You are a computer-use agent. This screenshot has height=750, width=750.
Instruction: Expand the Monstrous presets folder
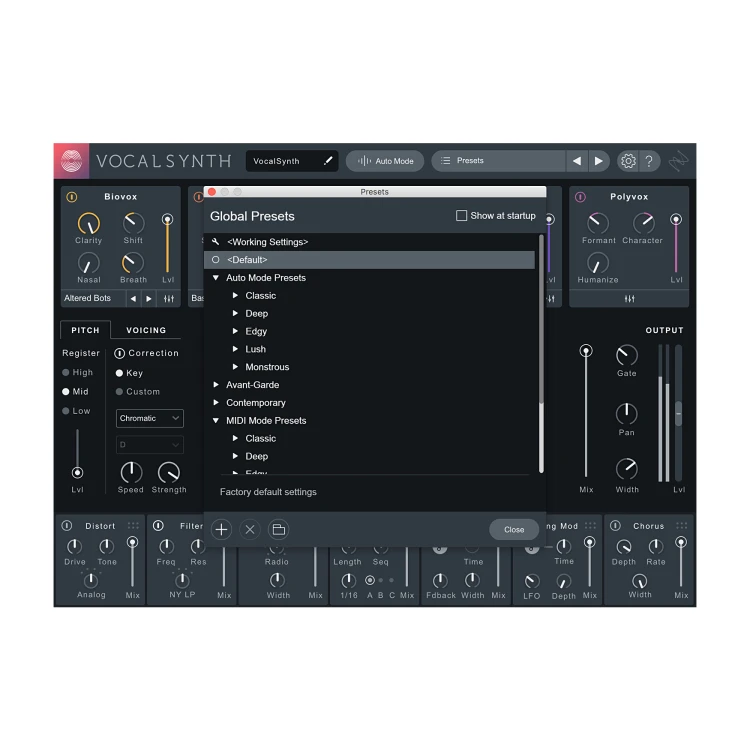(235, 367)
